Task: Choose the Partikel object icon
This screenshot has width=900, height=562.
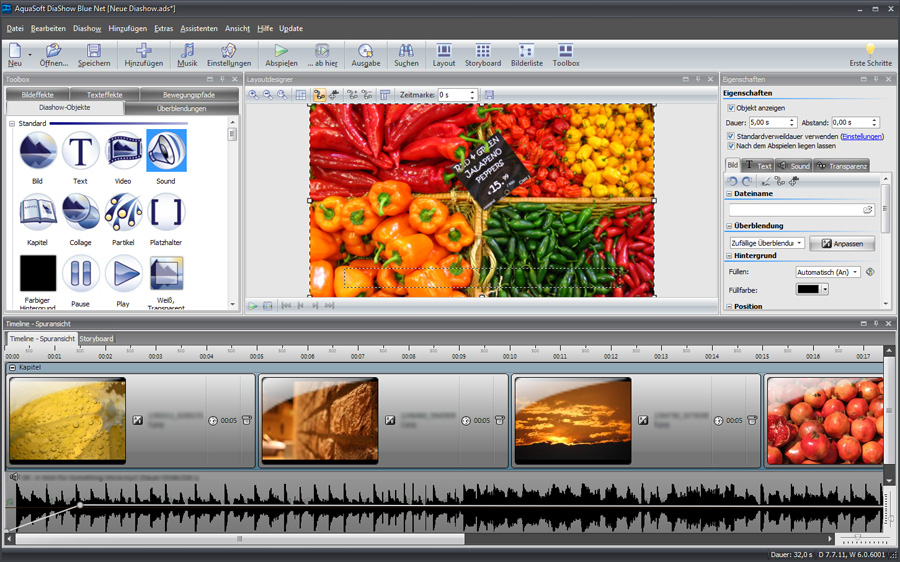Action: [x=123, y=213]
